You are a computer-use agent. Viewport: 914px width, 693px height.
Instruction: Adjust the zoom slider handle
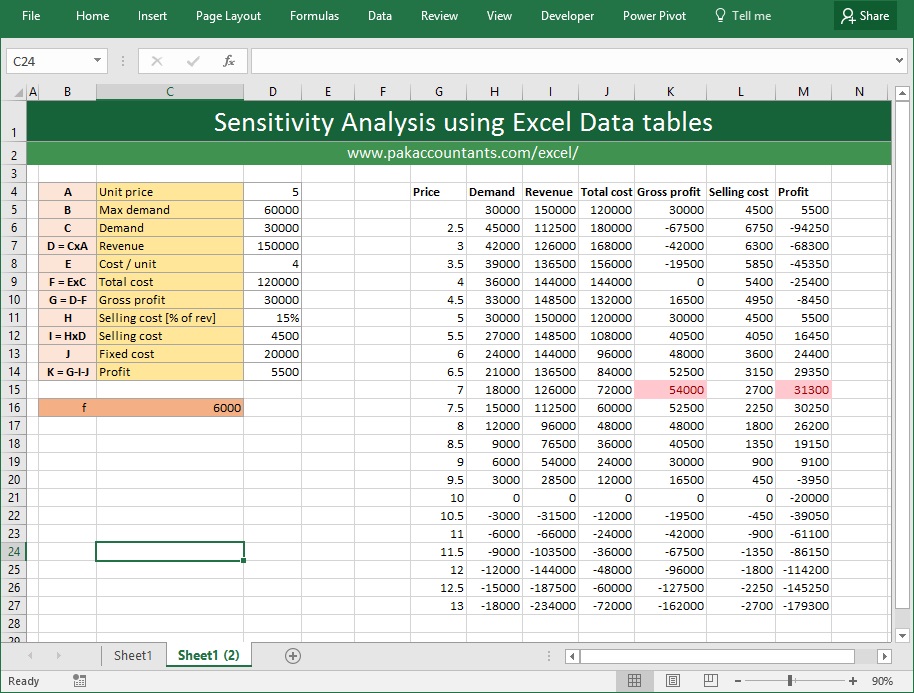[x=790, y=681]
